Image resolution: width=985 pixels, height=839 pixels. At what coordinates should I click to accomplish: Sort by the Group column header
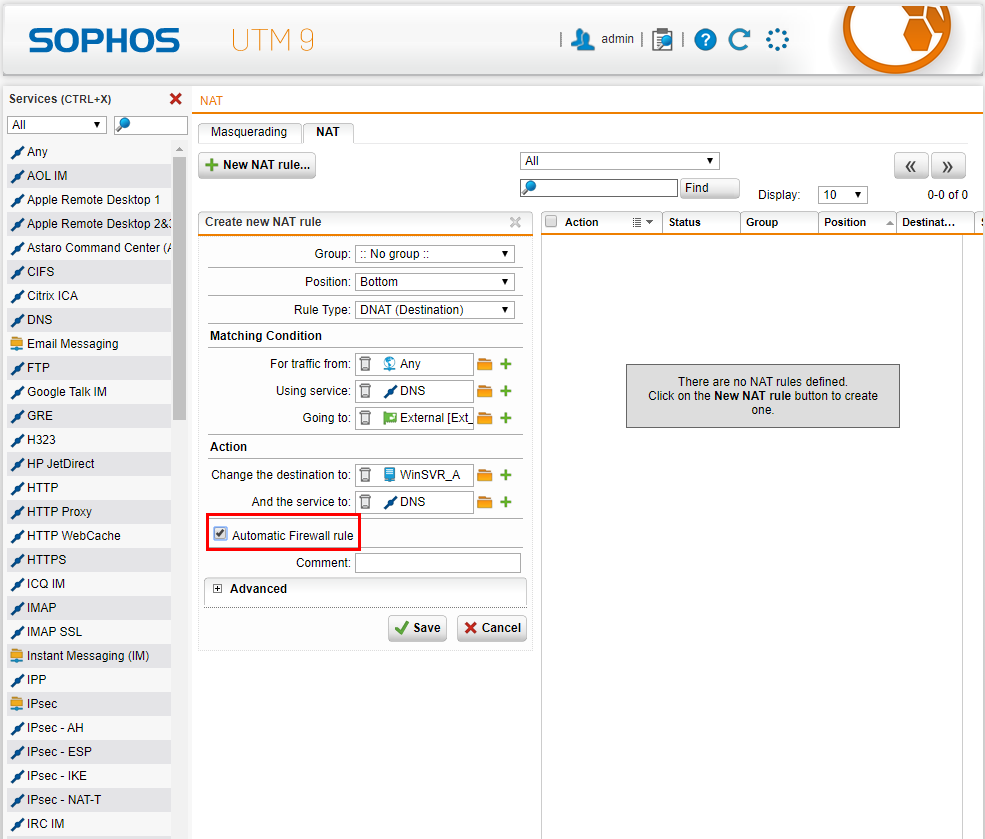click(x=779, y=222)
